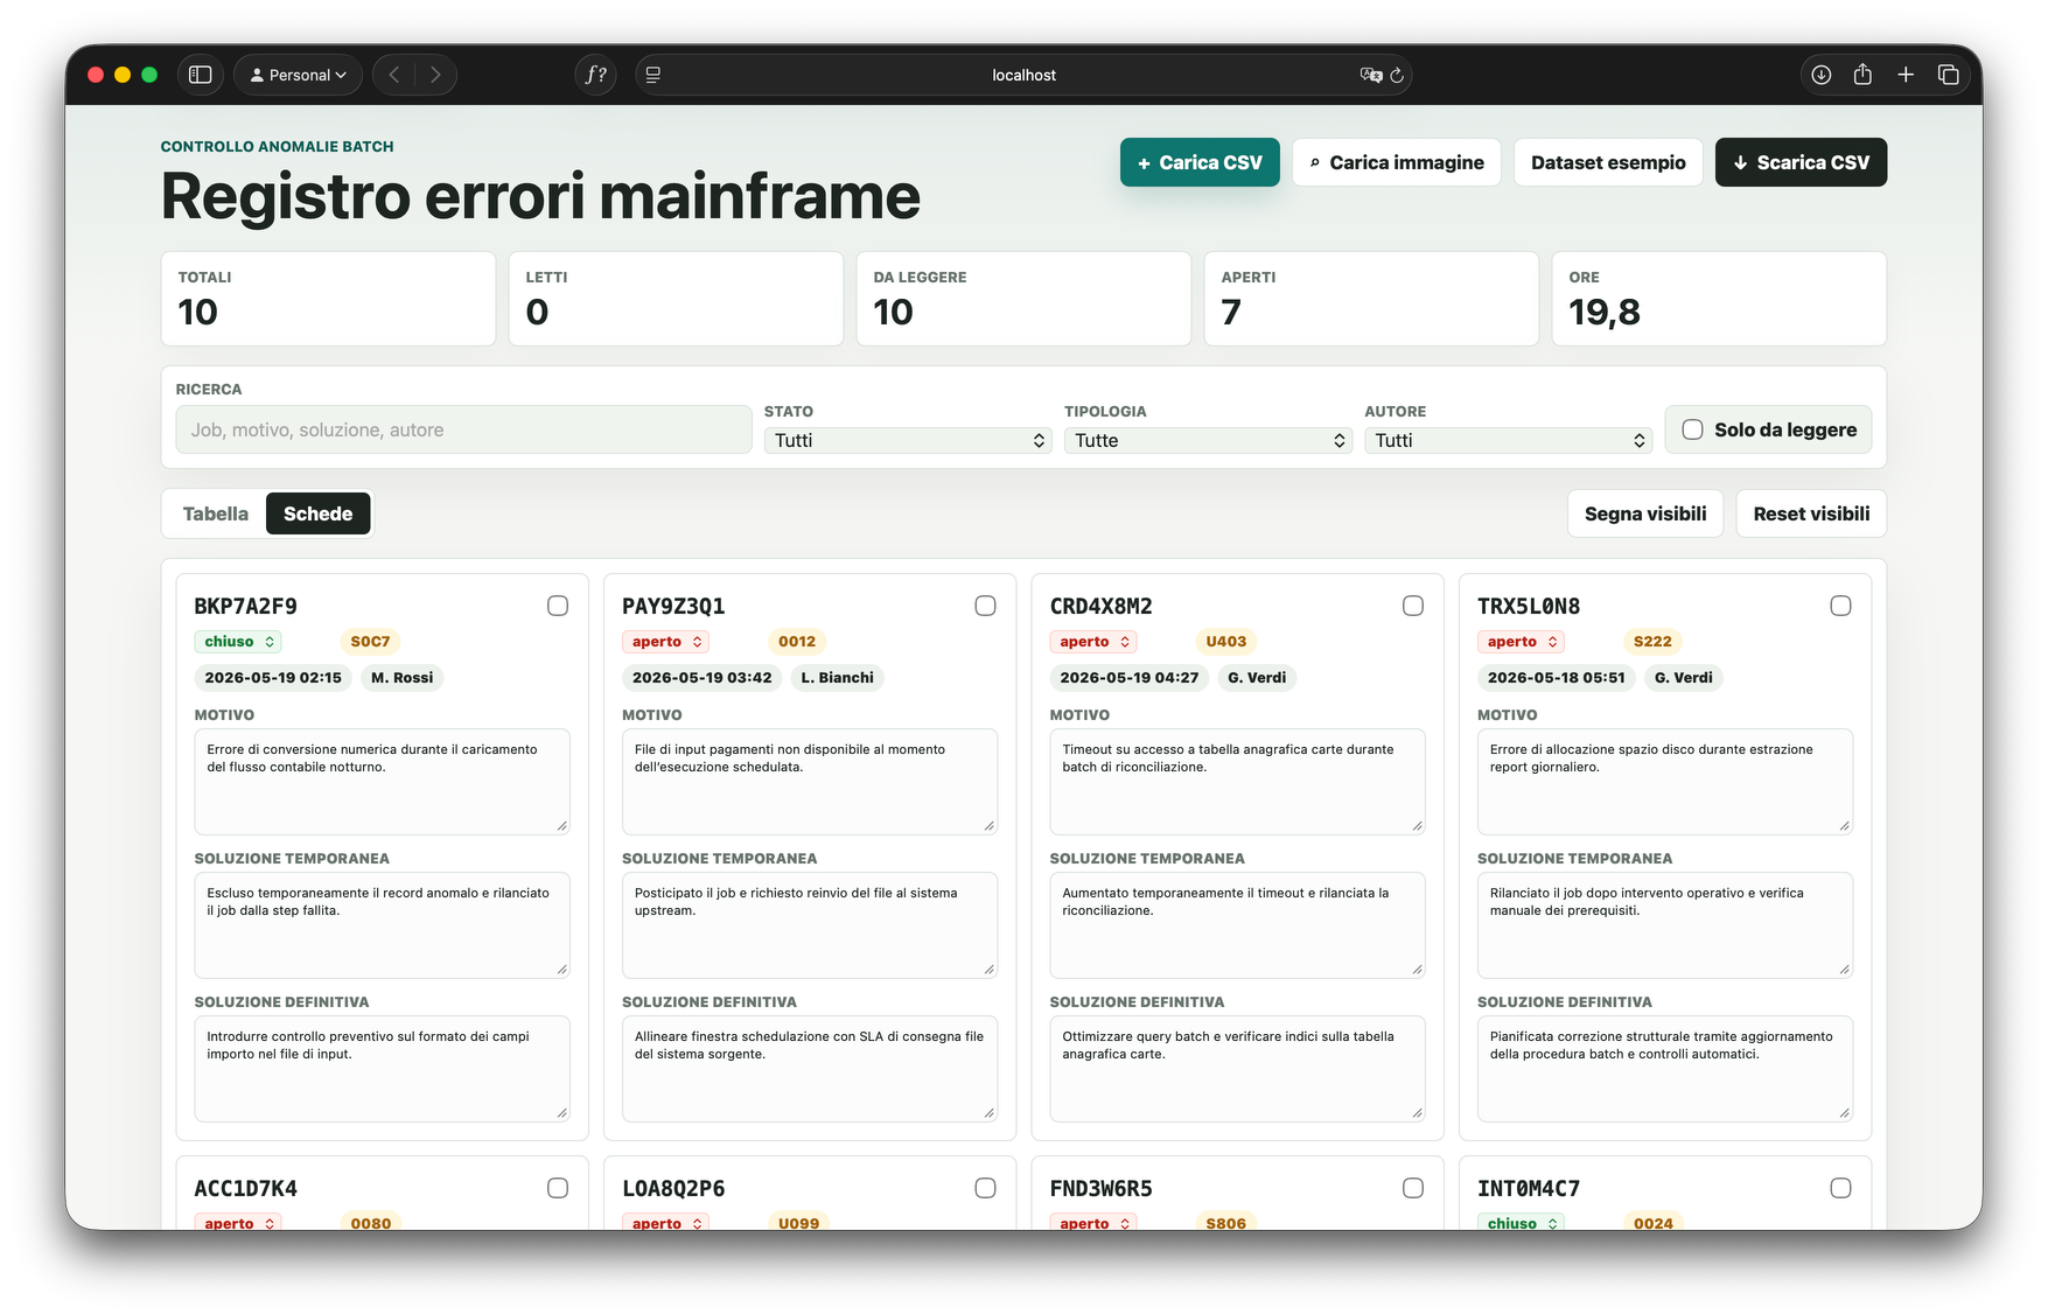Click the 0012 error code badge
The width and height of the screenshot is (2047, 1316).
pyautogui.click(x=797, y=641)
